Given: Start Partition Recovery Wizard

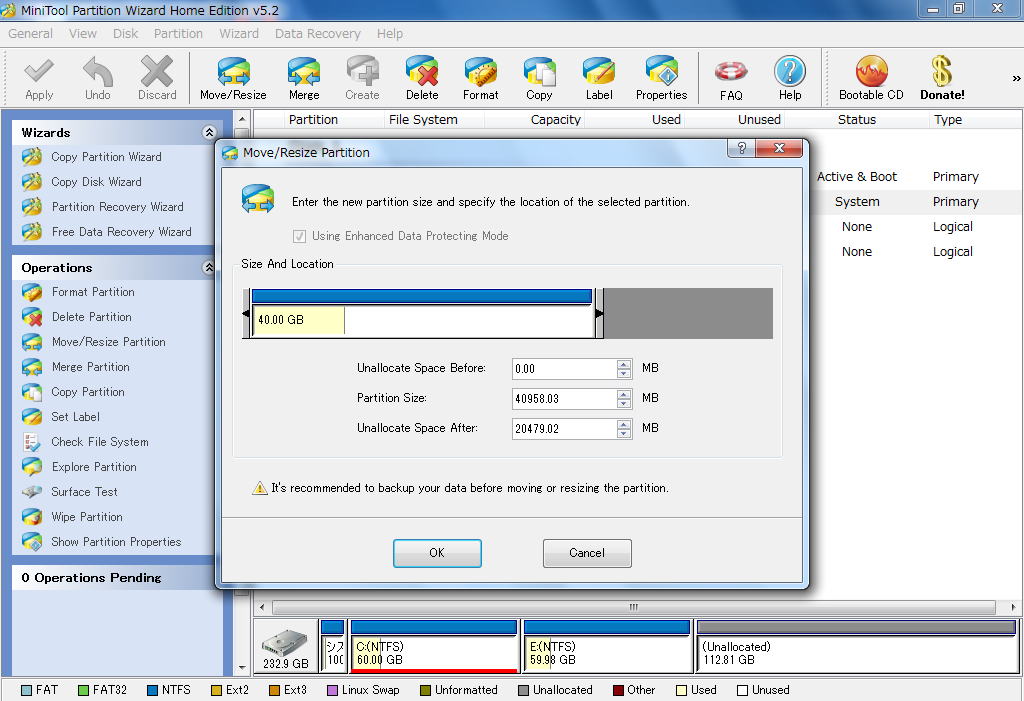Looking at the screenshot, I should pyautogui.click(x=118, y=206).
